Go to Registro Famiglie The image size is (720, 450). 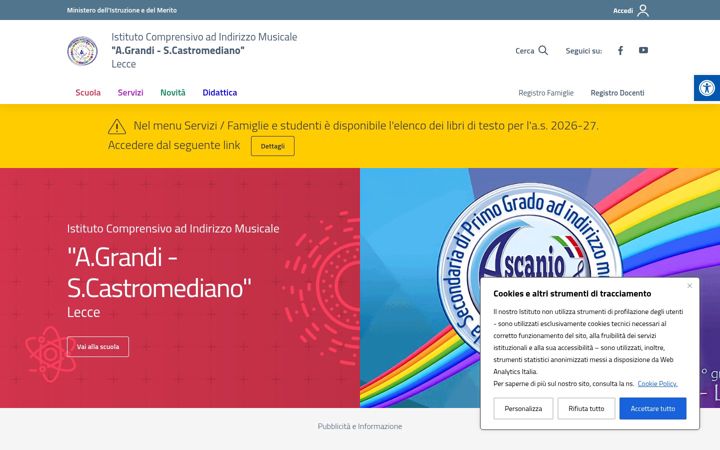click(x=546, y=93)
